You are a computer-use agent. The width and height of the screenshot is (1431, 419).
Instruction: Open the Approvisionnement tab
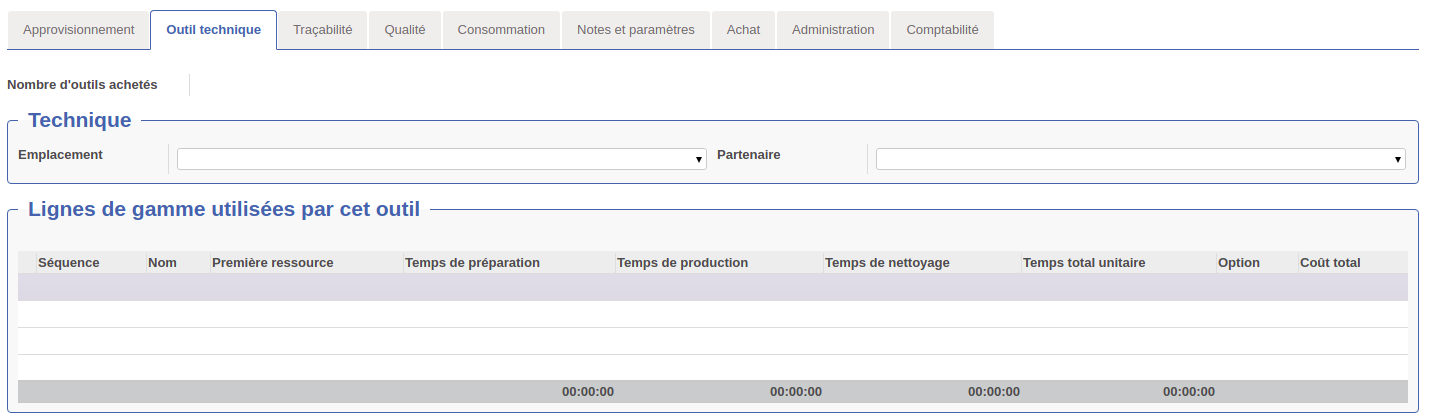78,30
